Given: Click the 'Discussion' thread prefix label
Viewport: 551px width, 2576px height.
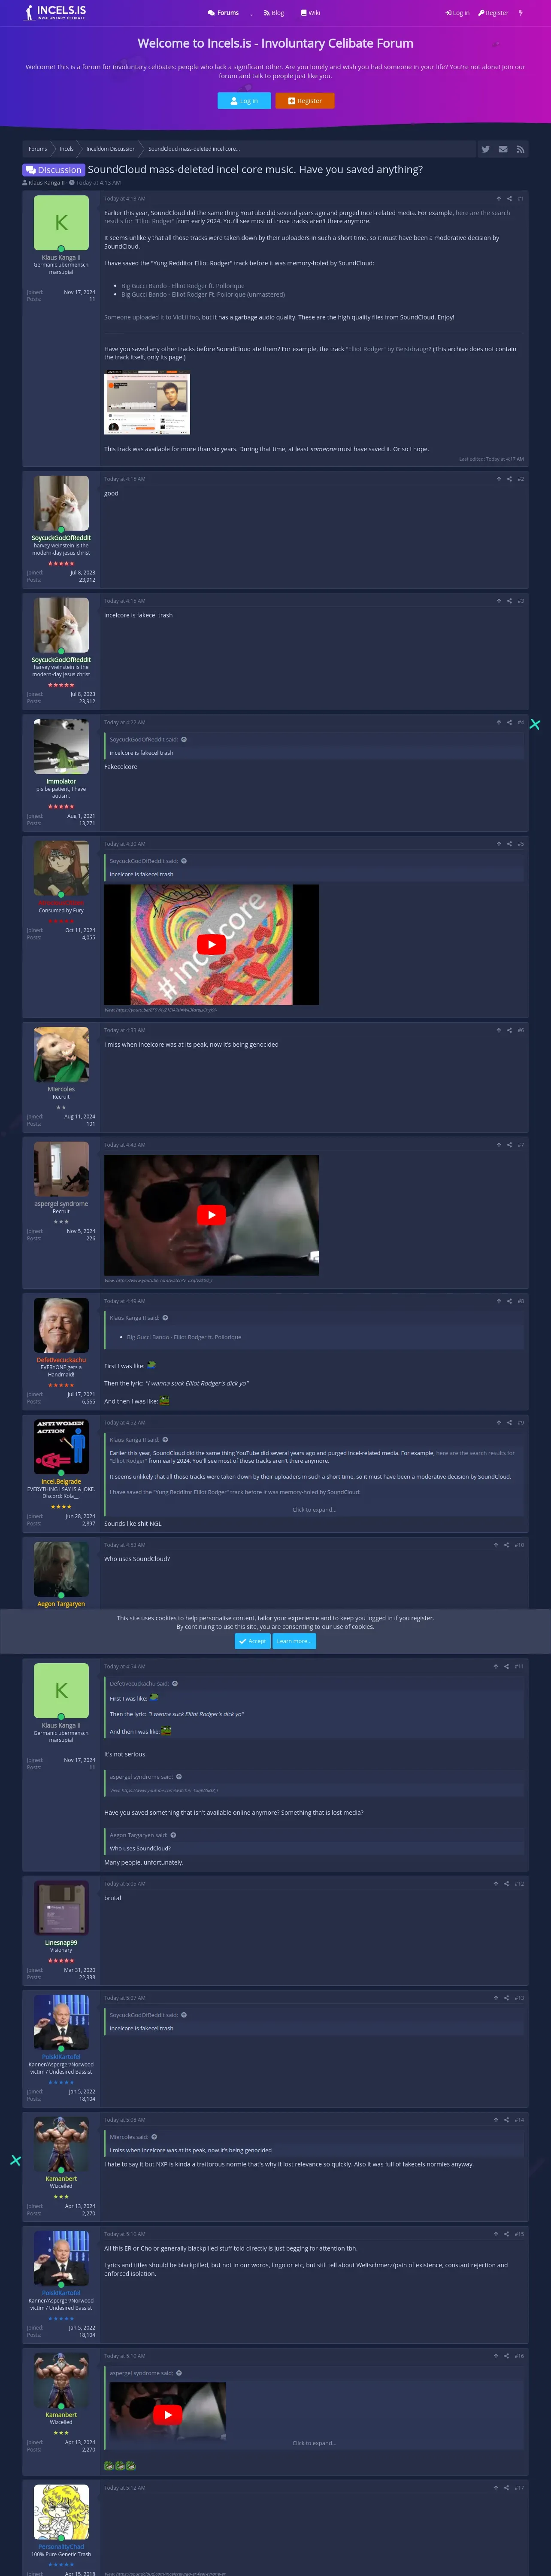Looking at the screenshot, I should click(x=54, y=170).
